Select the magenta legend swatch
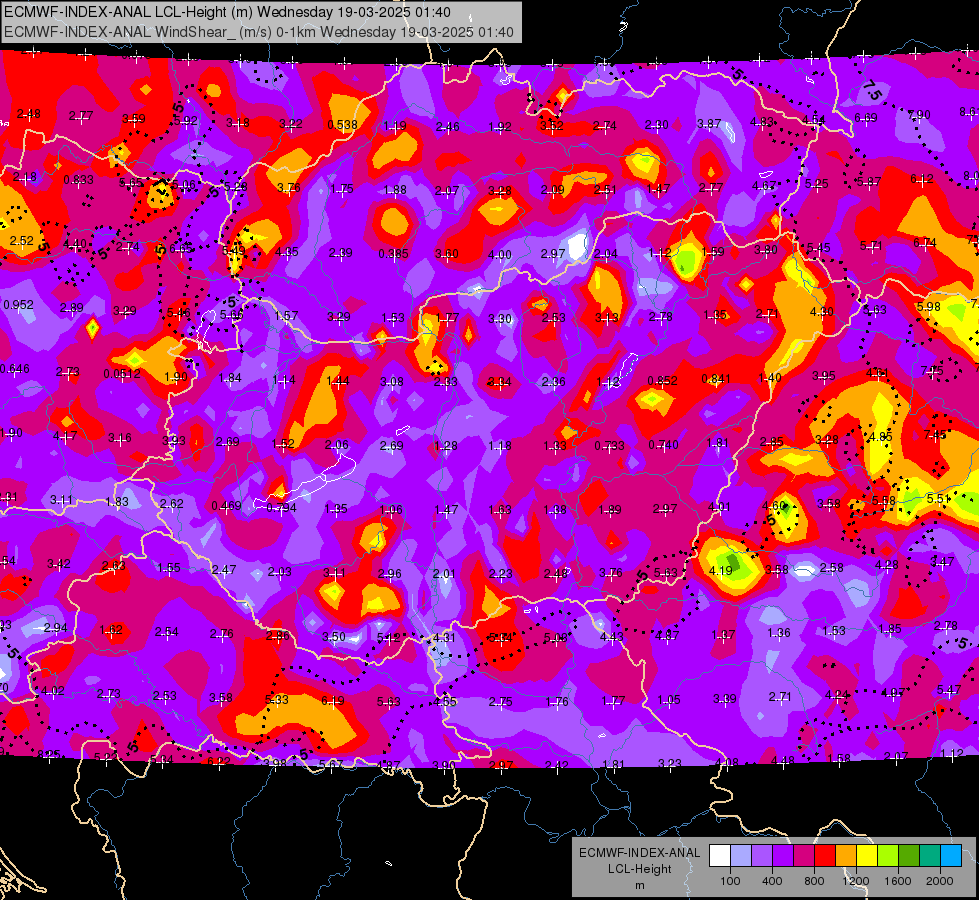 click(x=804, y=856)
